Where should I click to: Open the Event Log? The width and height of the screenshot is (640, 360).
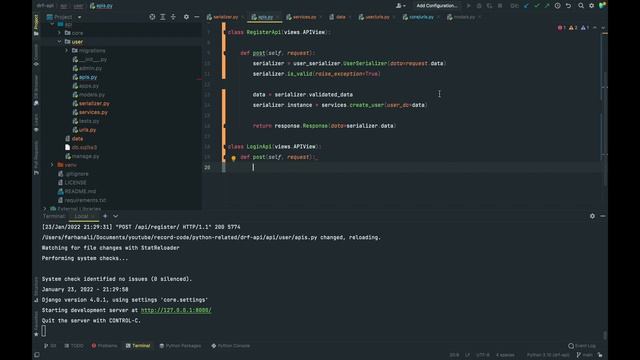pos(582,346)
